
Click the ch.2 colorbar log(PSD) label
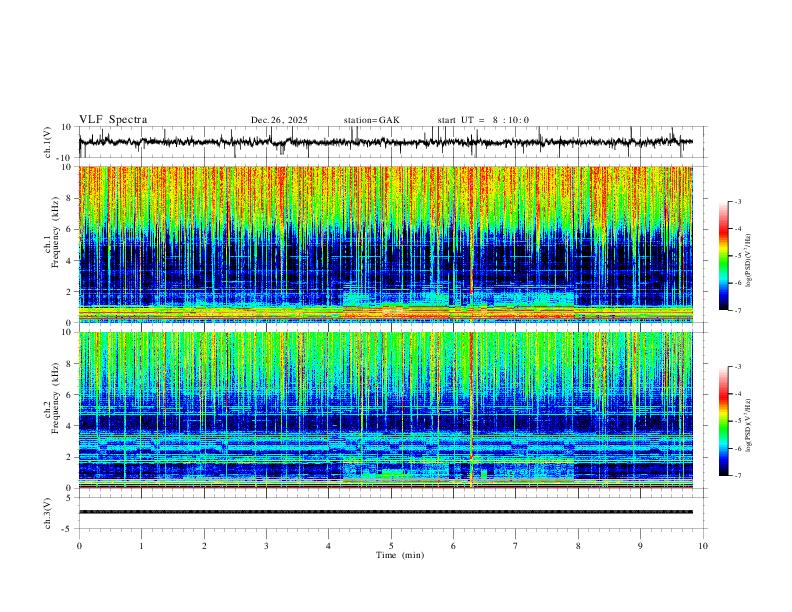[x=748, y=425]
